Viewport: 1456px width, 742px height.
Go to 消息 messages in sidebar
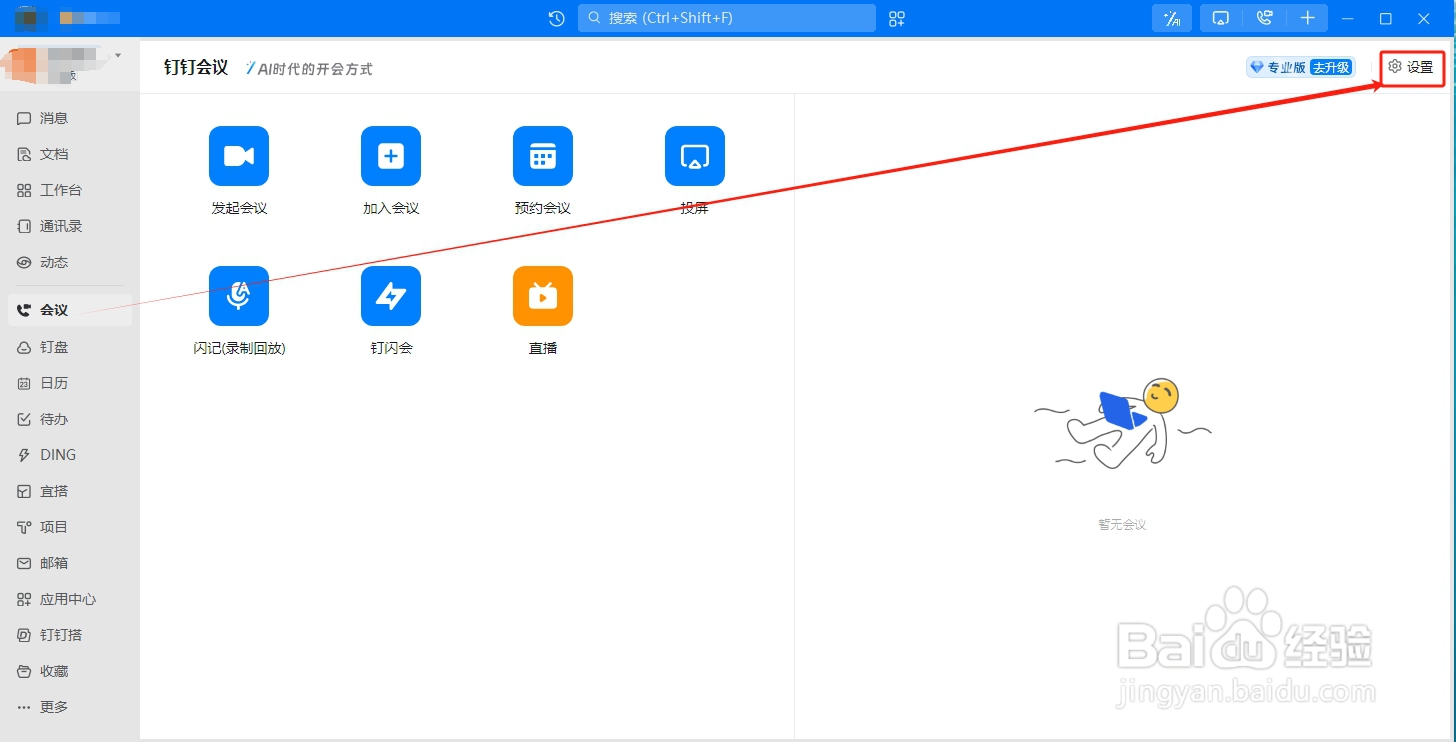pos(70,118)
